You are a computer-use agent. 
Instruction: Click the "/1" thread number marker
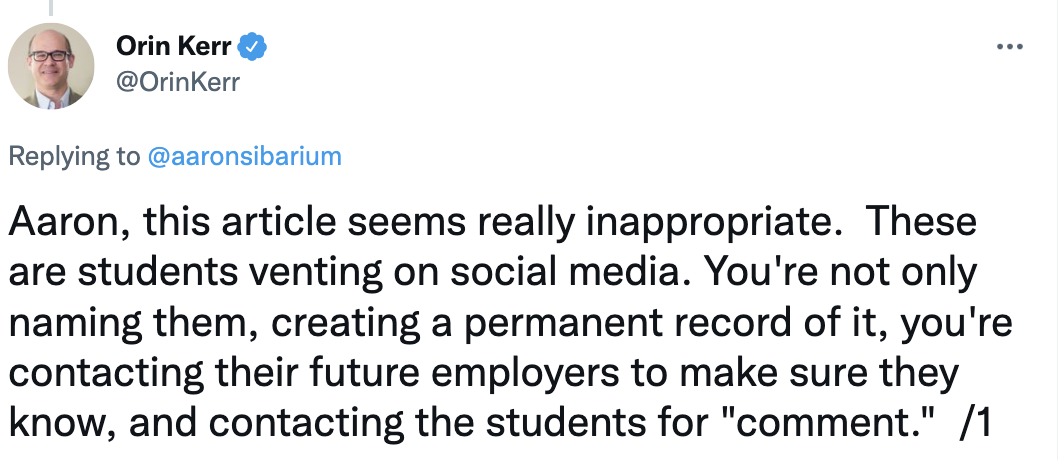(x=974, y=424)
